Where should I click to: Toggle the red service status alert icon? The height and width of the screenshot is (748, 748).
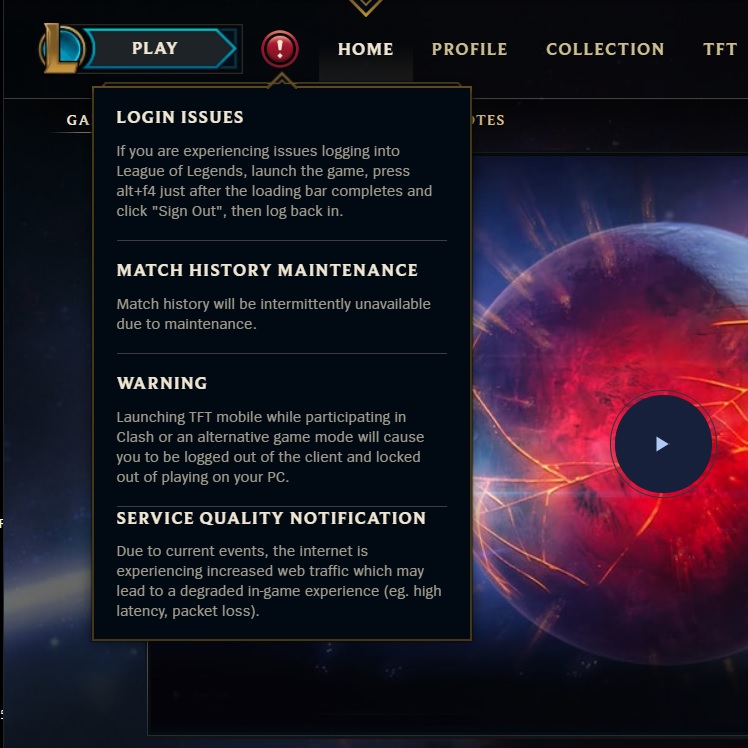pyautogui.click(x=280, y=49)
